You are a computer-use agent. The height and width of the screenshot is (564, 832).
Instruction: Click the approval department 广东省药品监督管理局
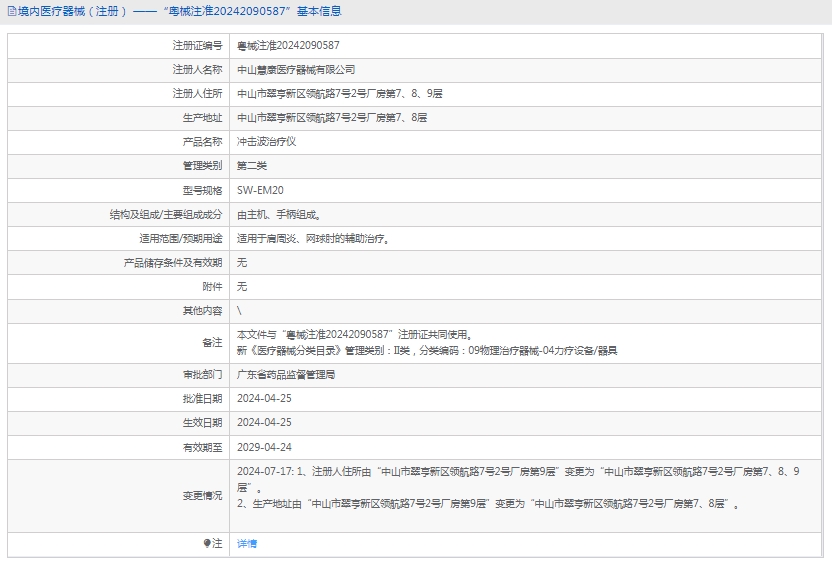pos(286,375)
